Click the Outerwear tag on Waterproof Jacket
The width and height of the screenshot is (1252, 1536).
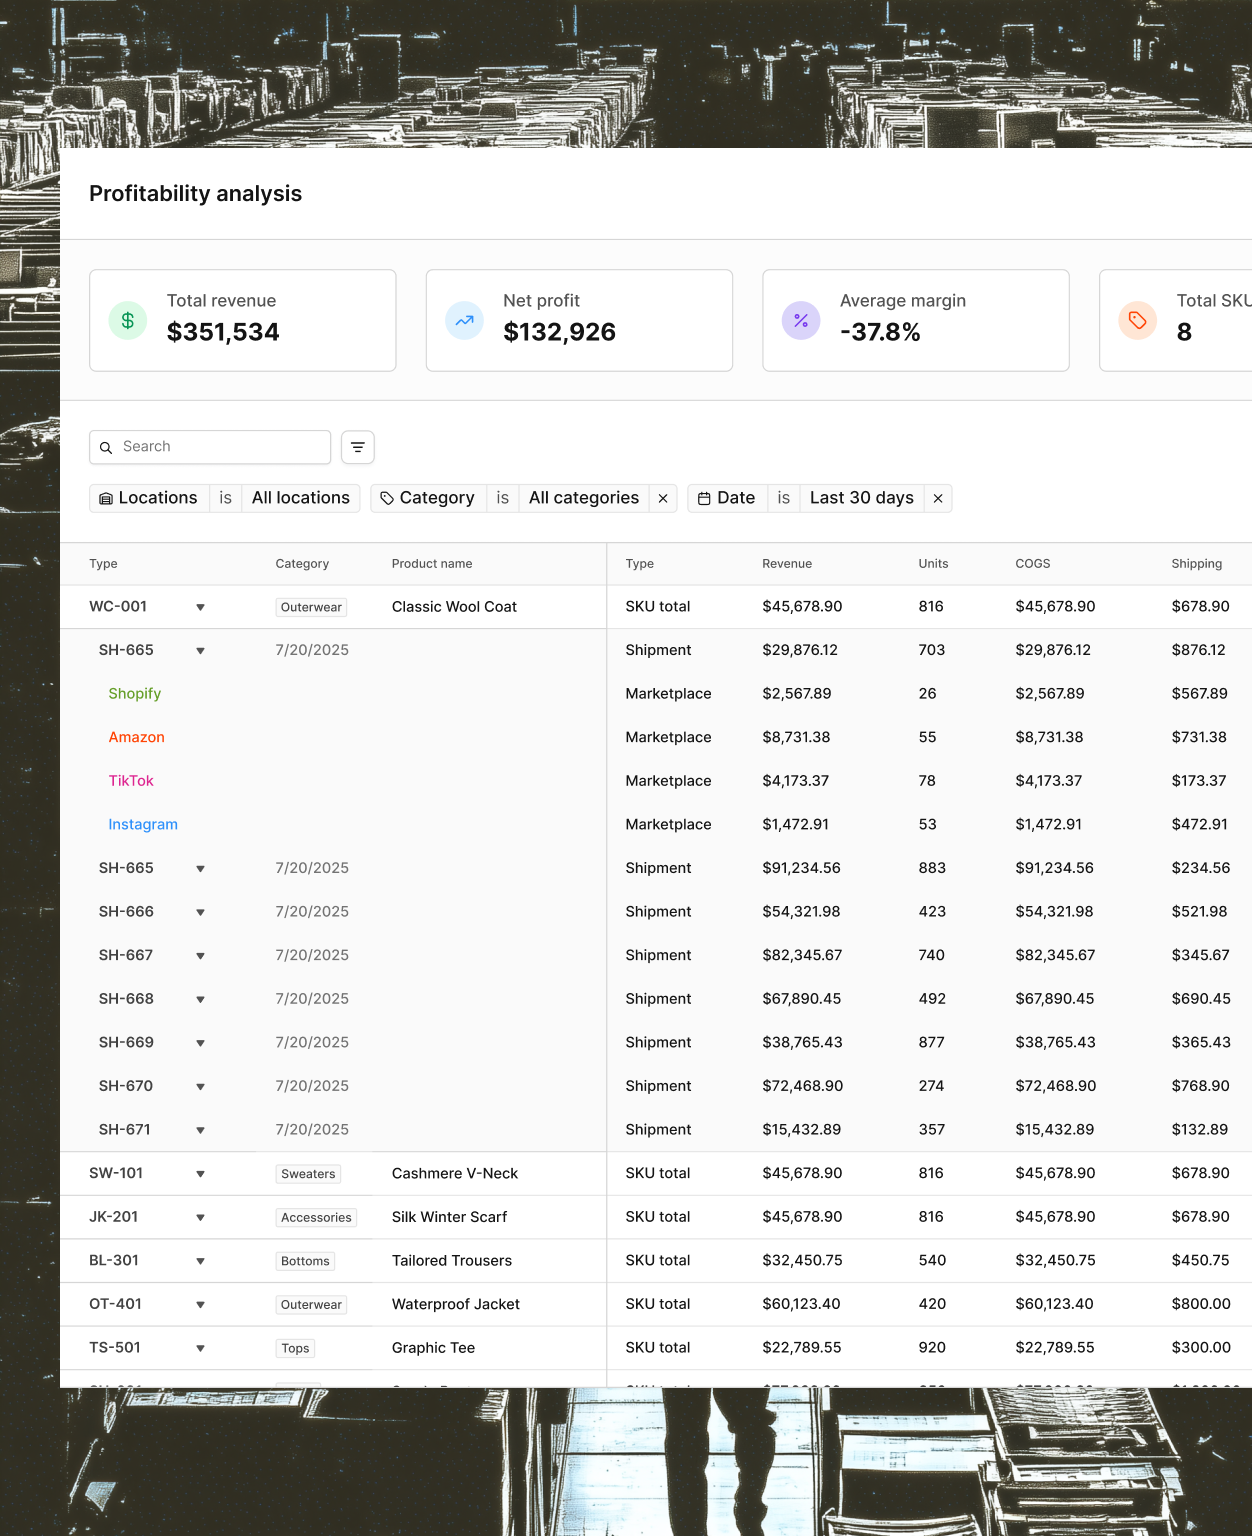311,1305
